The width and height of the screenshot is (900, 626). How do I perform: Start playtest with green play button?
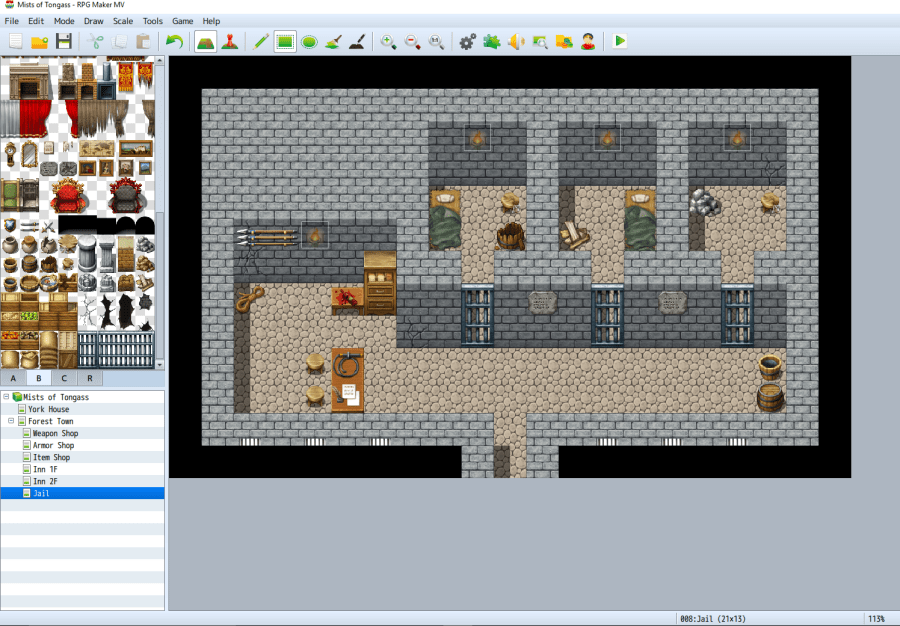(620, 41)
